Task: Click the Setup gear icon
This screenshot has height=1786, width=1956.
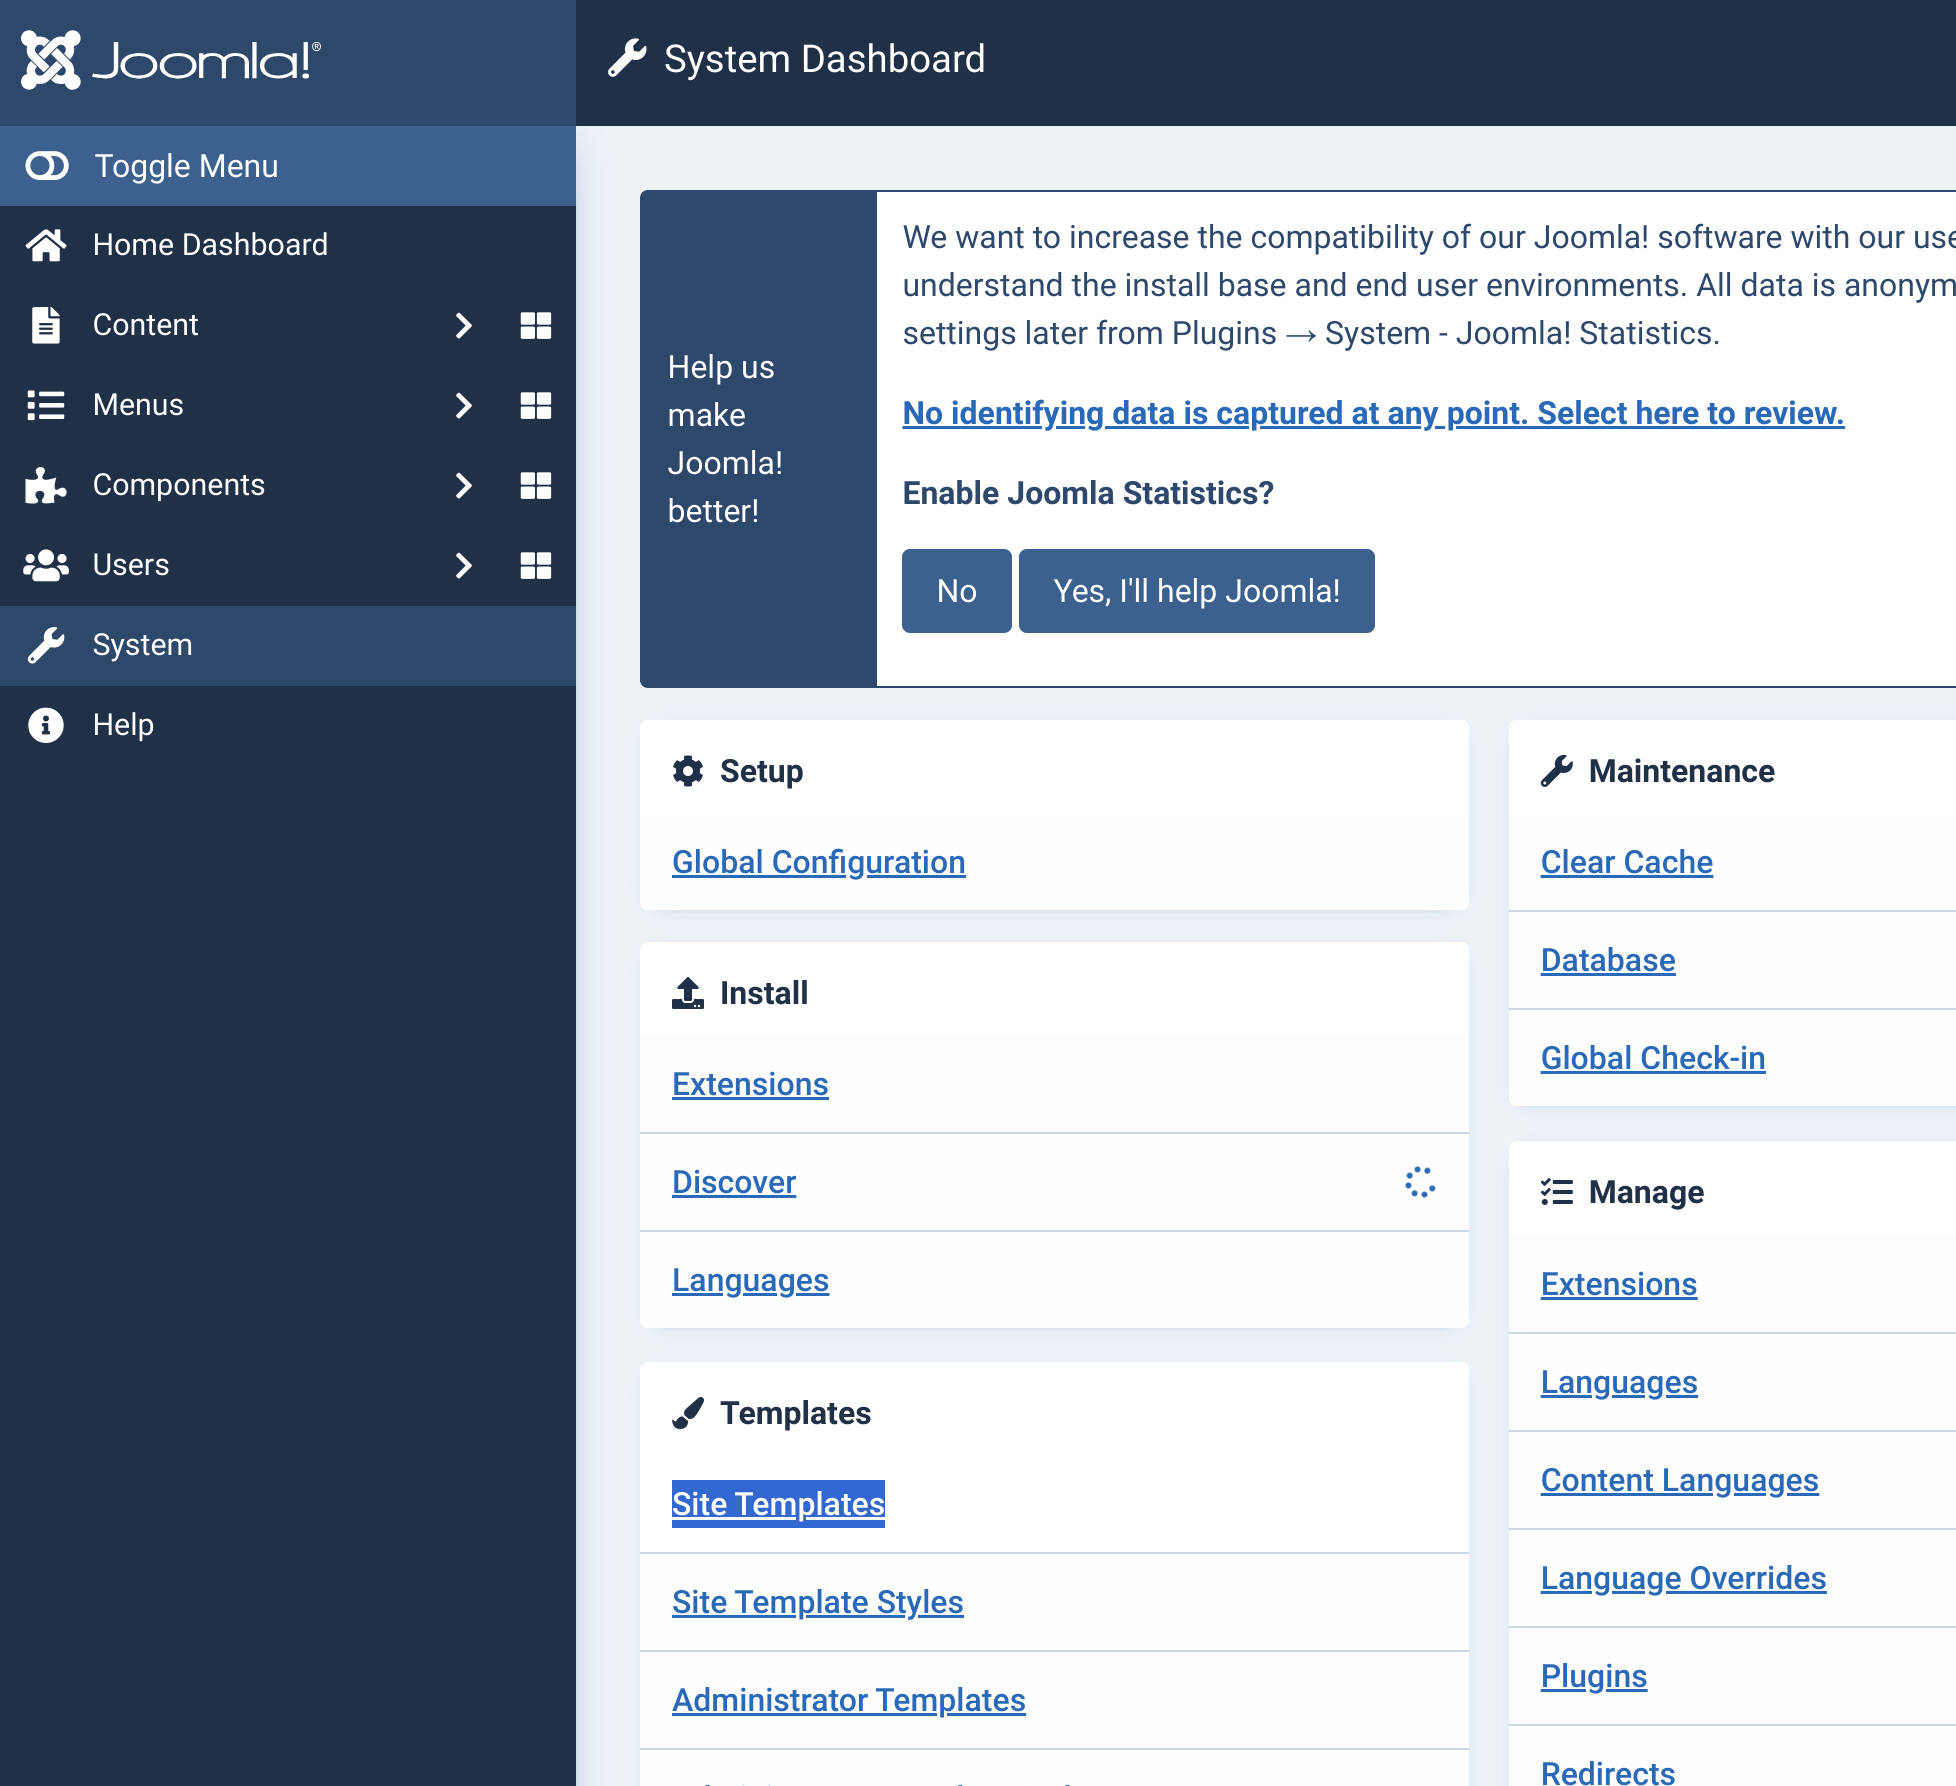Action: (x=688, y=771)
